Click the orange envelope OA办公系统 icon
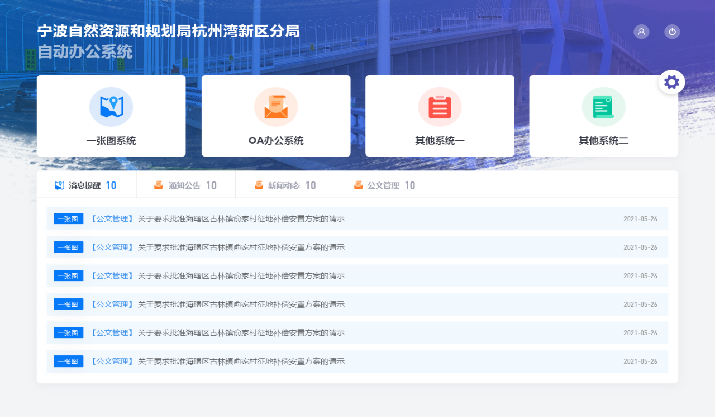 click(275, 105)
